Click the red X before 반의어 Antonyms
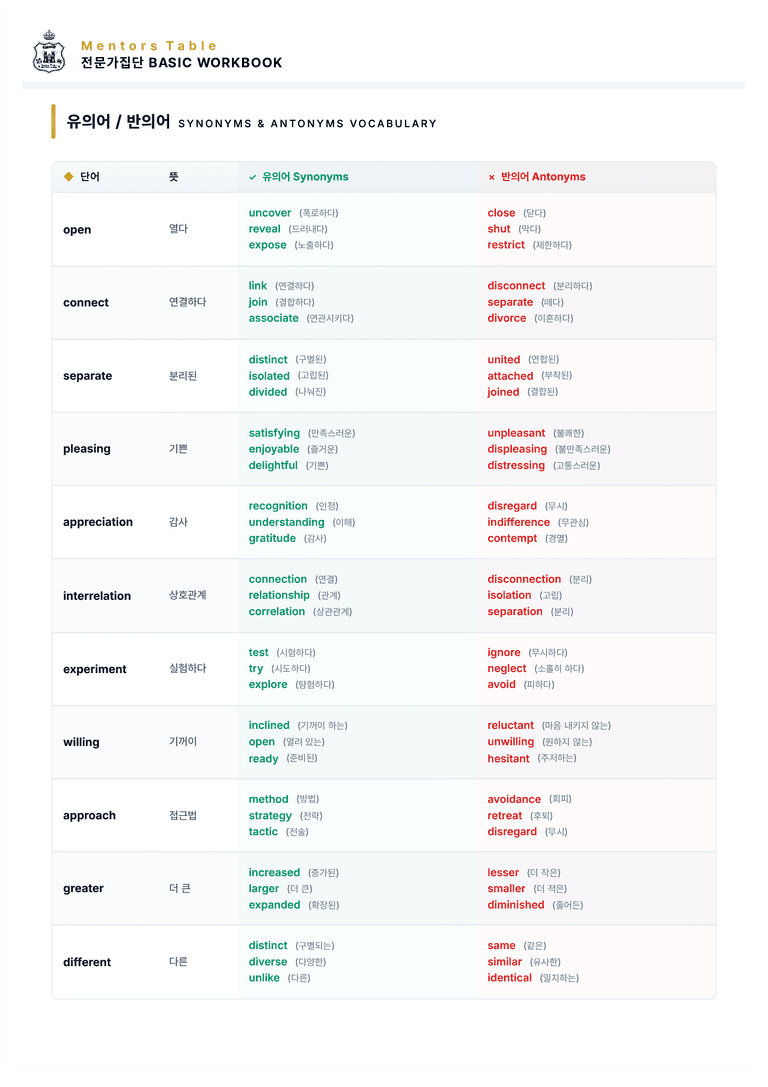This screenshot has height=1087, width=768. [491, 177]
